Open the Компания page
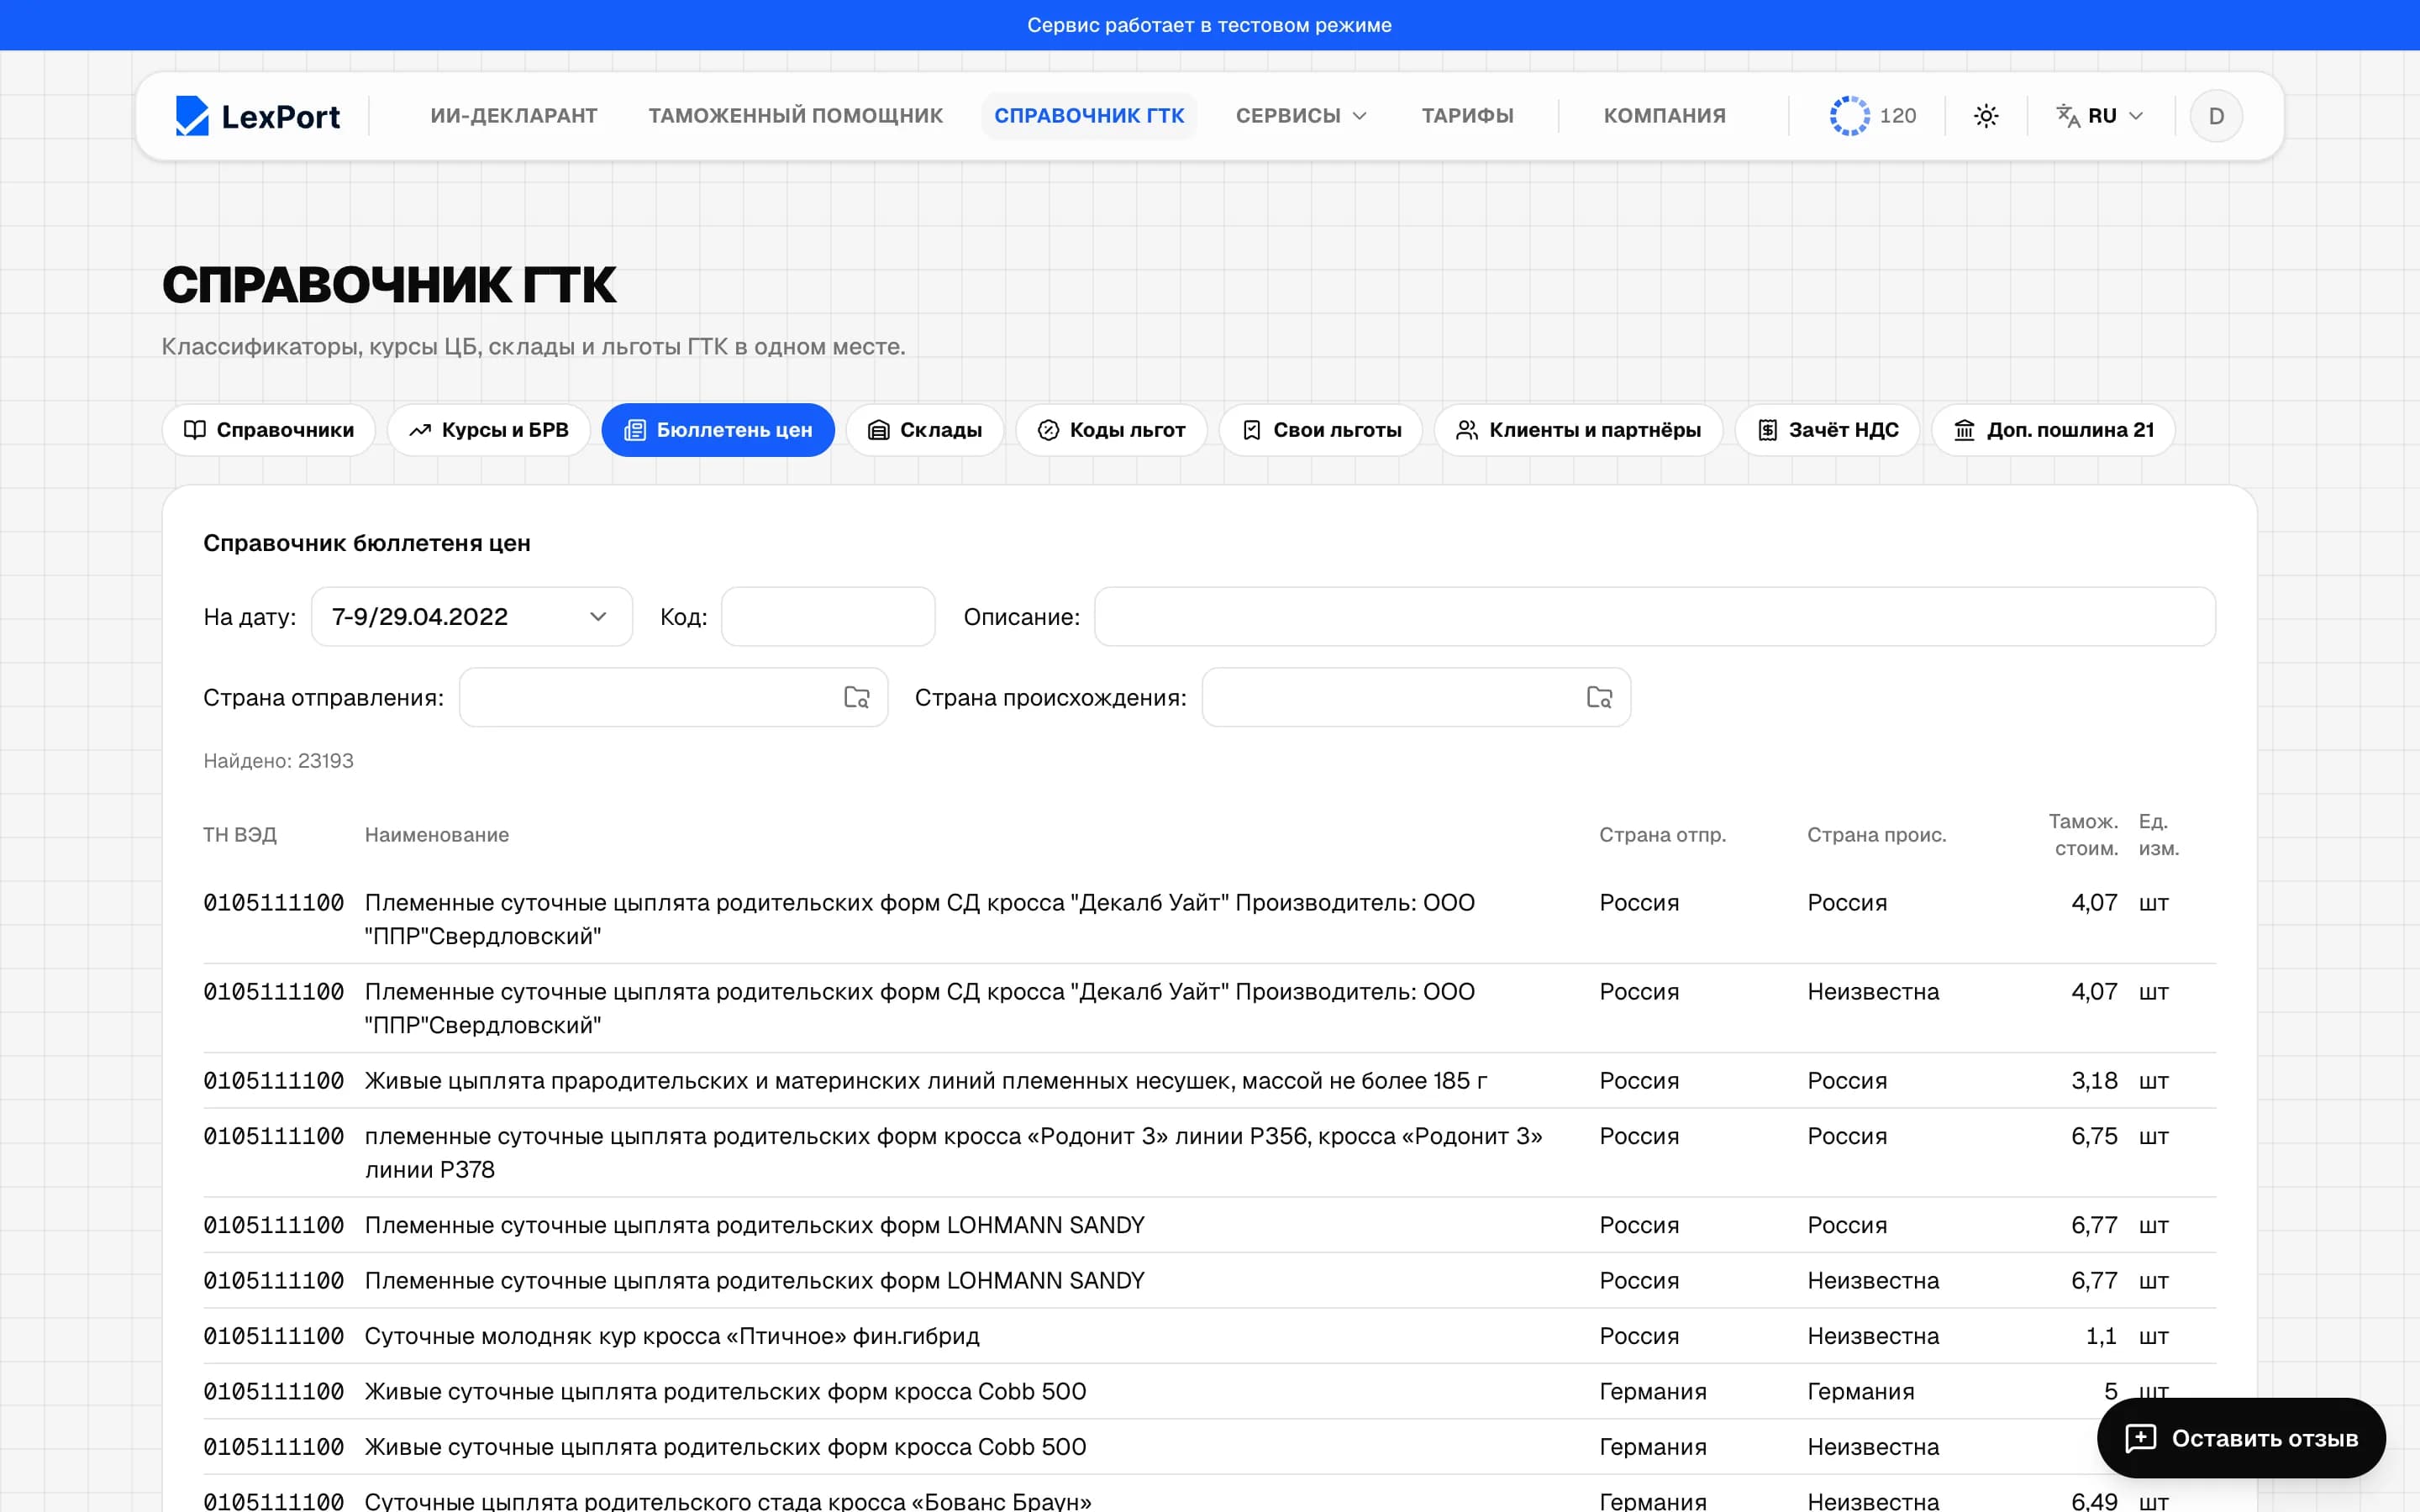2420x1512 pixels. 1664,116
